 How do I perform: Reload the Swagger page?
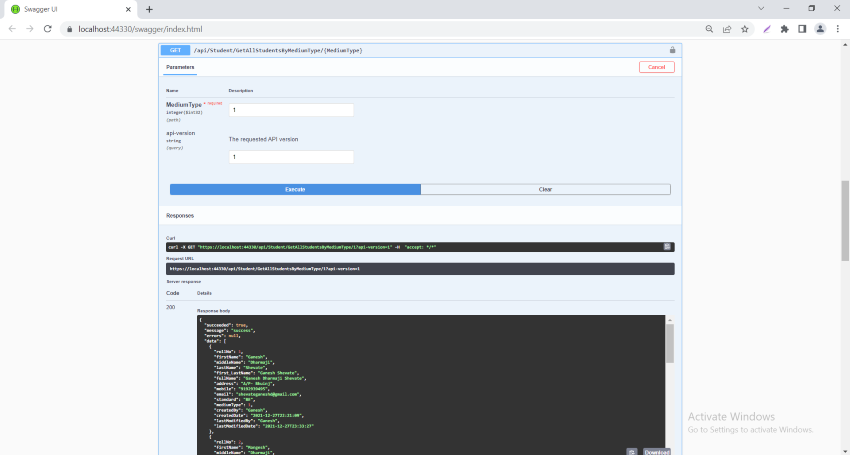tap(49, 29)
